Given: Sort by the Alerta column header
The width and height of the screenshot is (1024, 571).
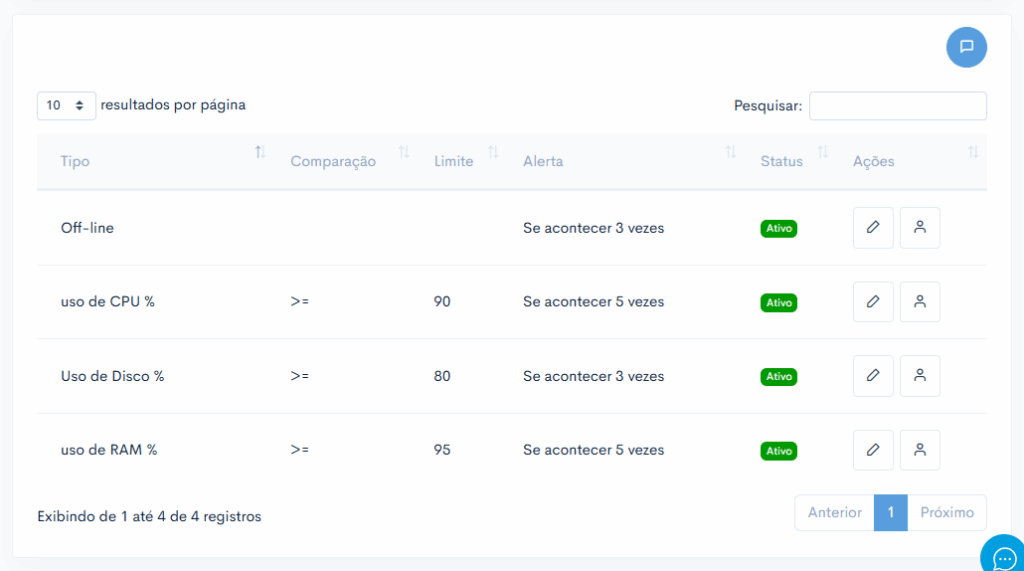Looking at the screenshot, I should [x=630, y=161].
